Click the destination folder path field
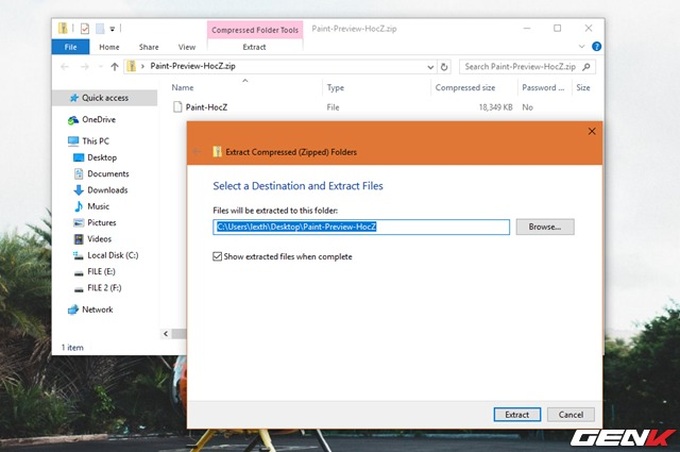Screen dimensions: 680x452 coord(361,227)
